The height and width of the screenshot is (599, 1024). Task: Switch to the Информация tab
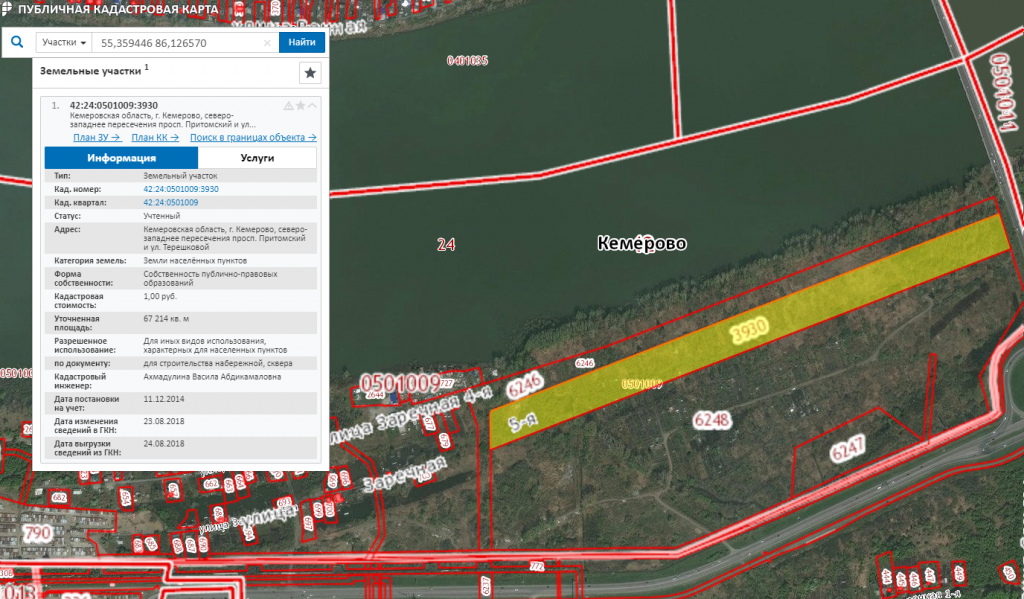121,158
